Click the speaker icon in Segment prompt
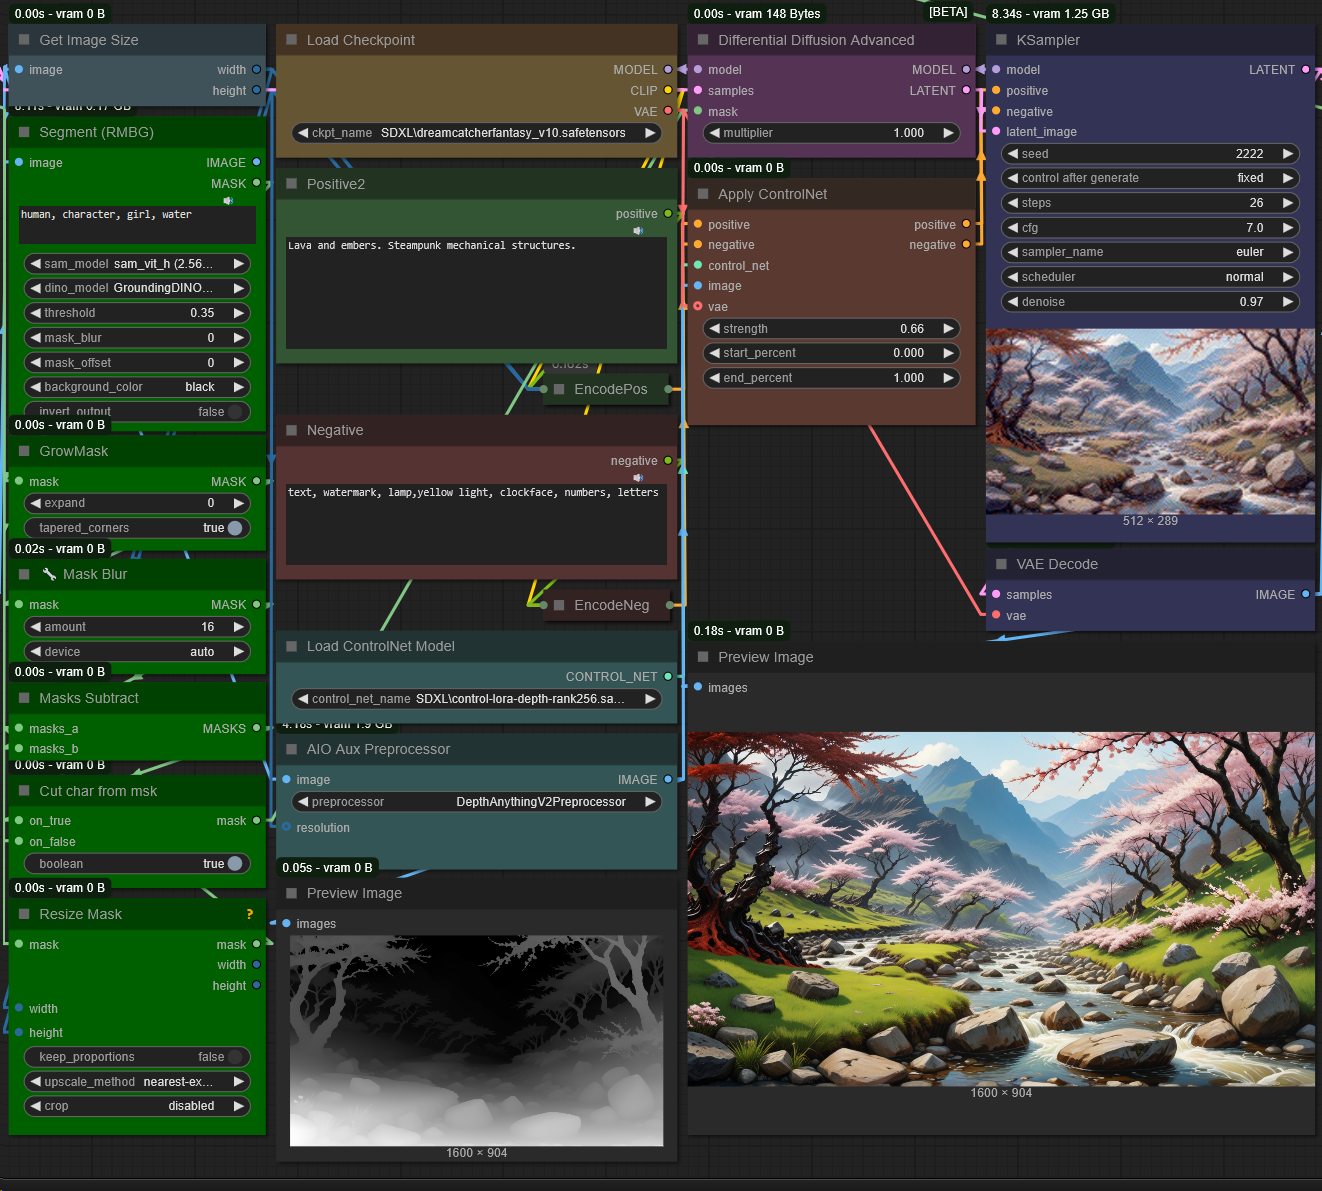 point(228,201)
